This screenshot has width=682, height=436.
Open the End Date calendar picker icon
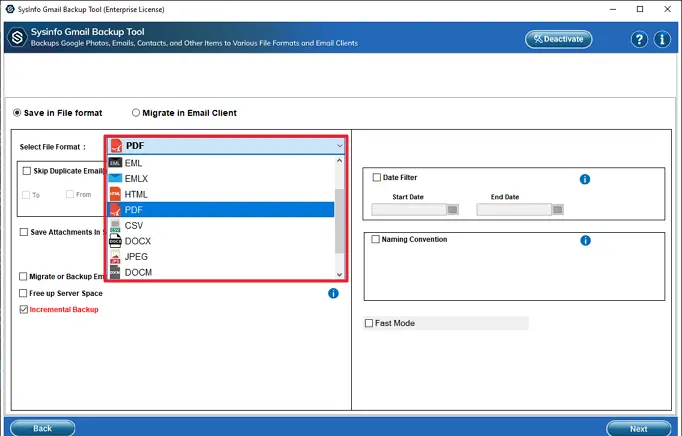pos(558,210)
